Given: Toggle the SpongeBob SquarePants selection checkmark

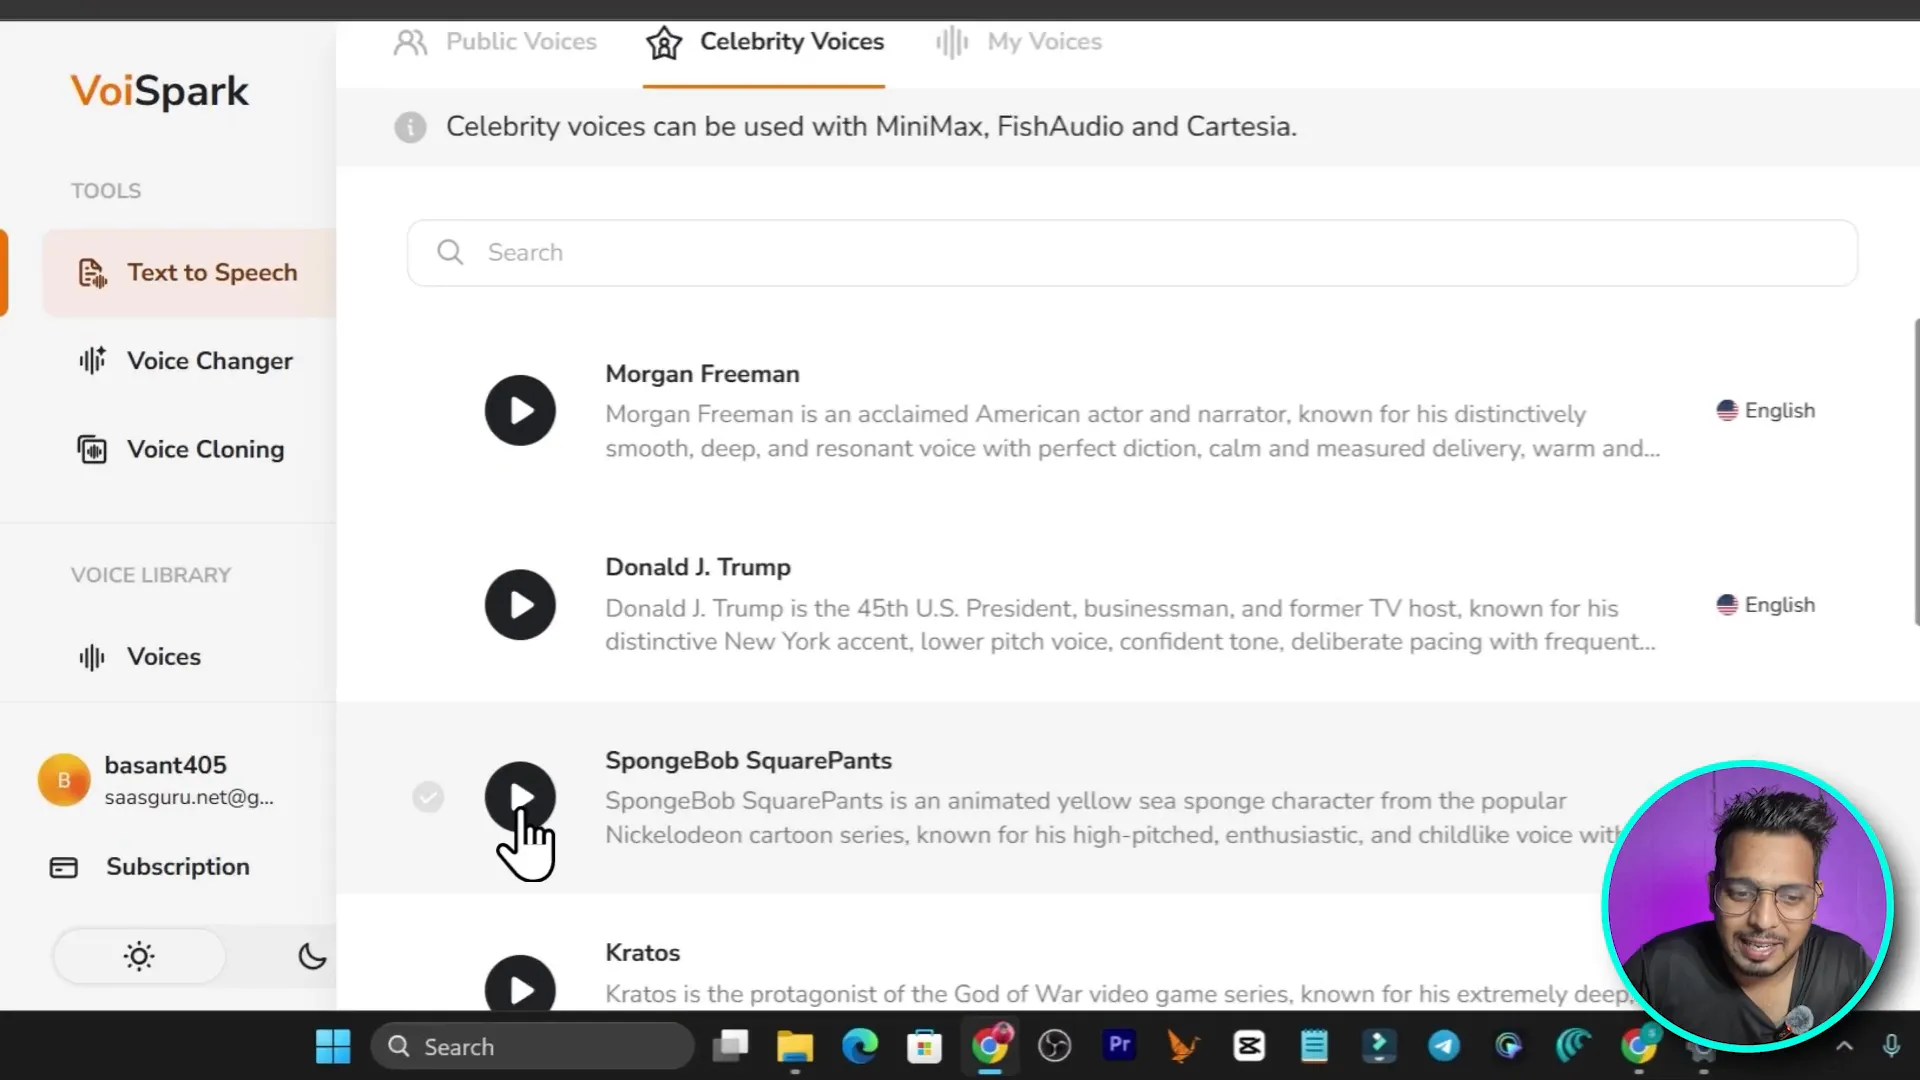Looking at the screenshot, I should pos(428,797).
